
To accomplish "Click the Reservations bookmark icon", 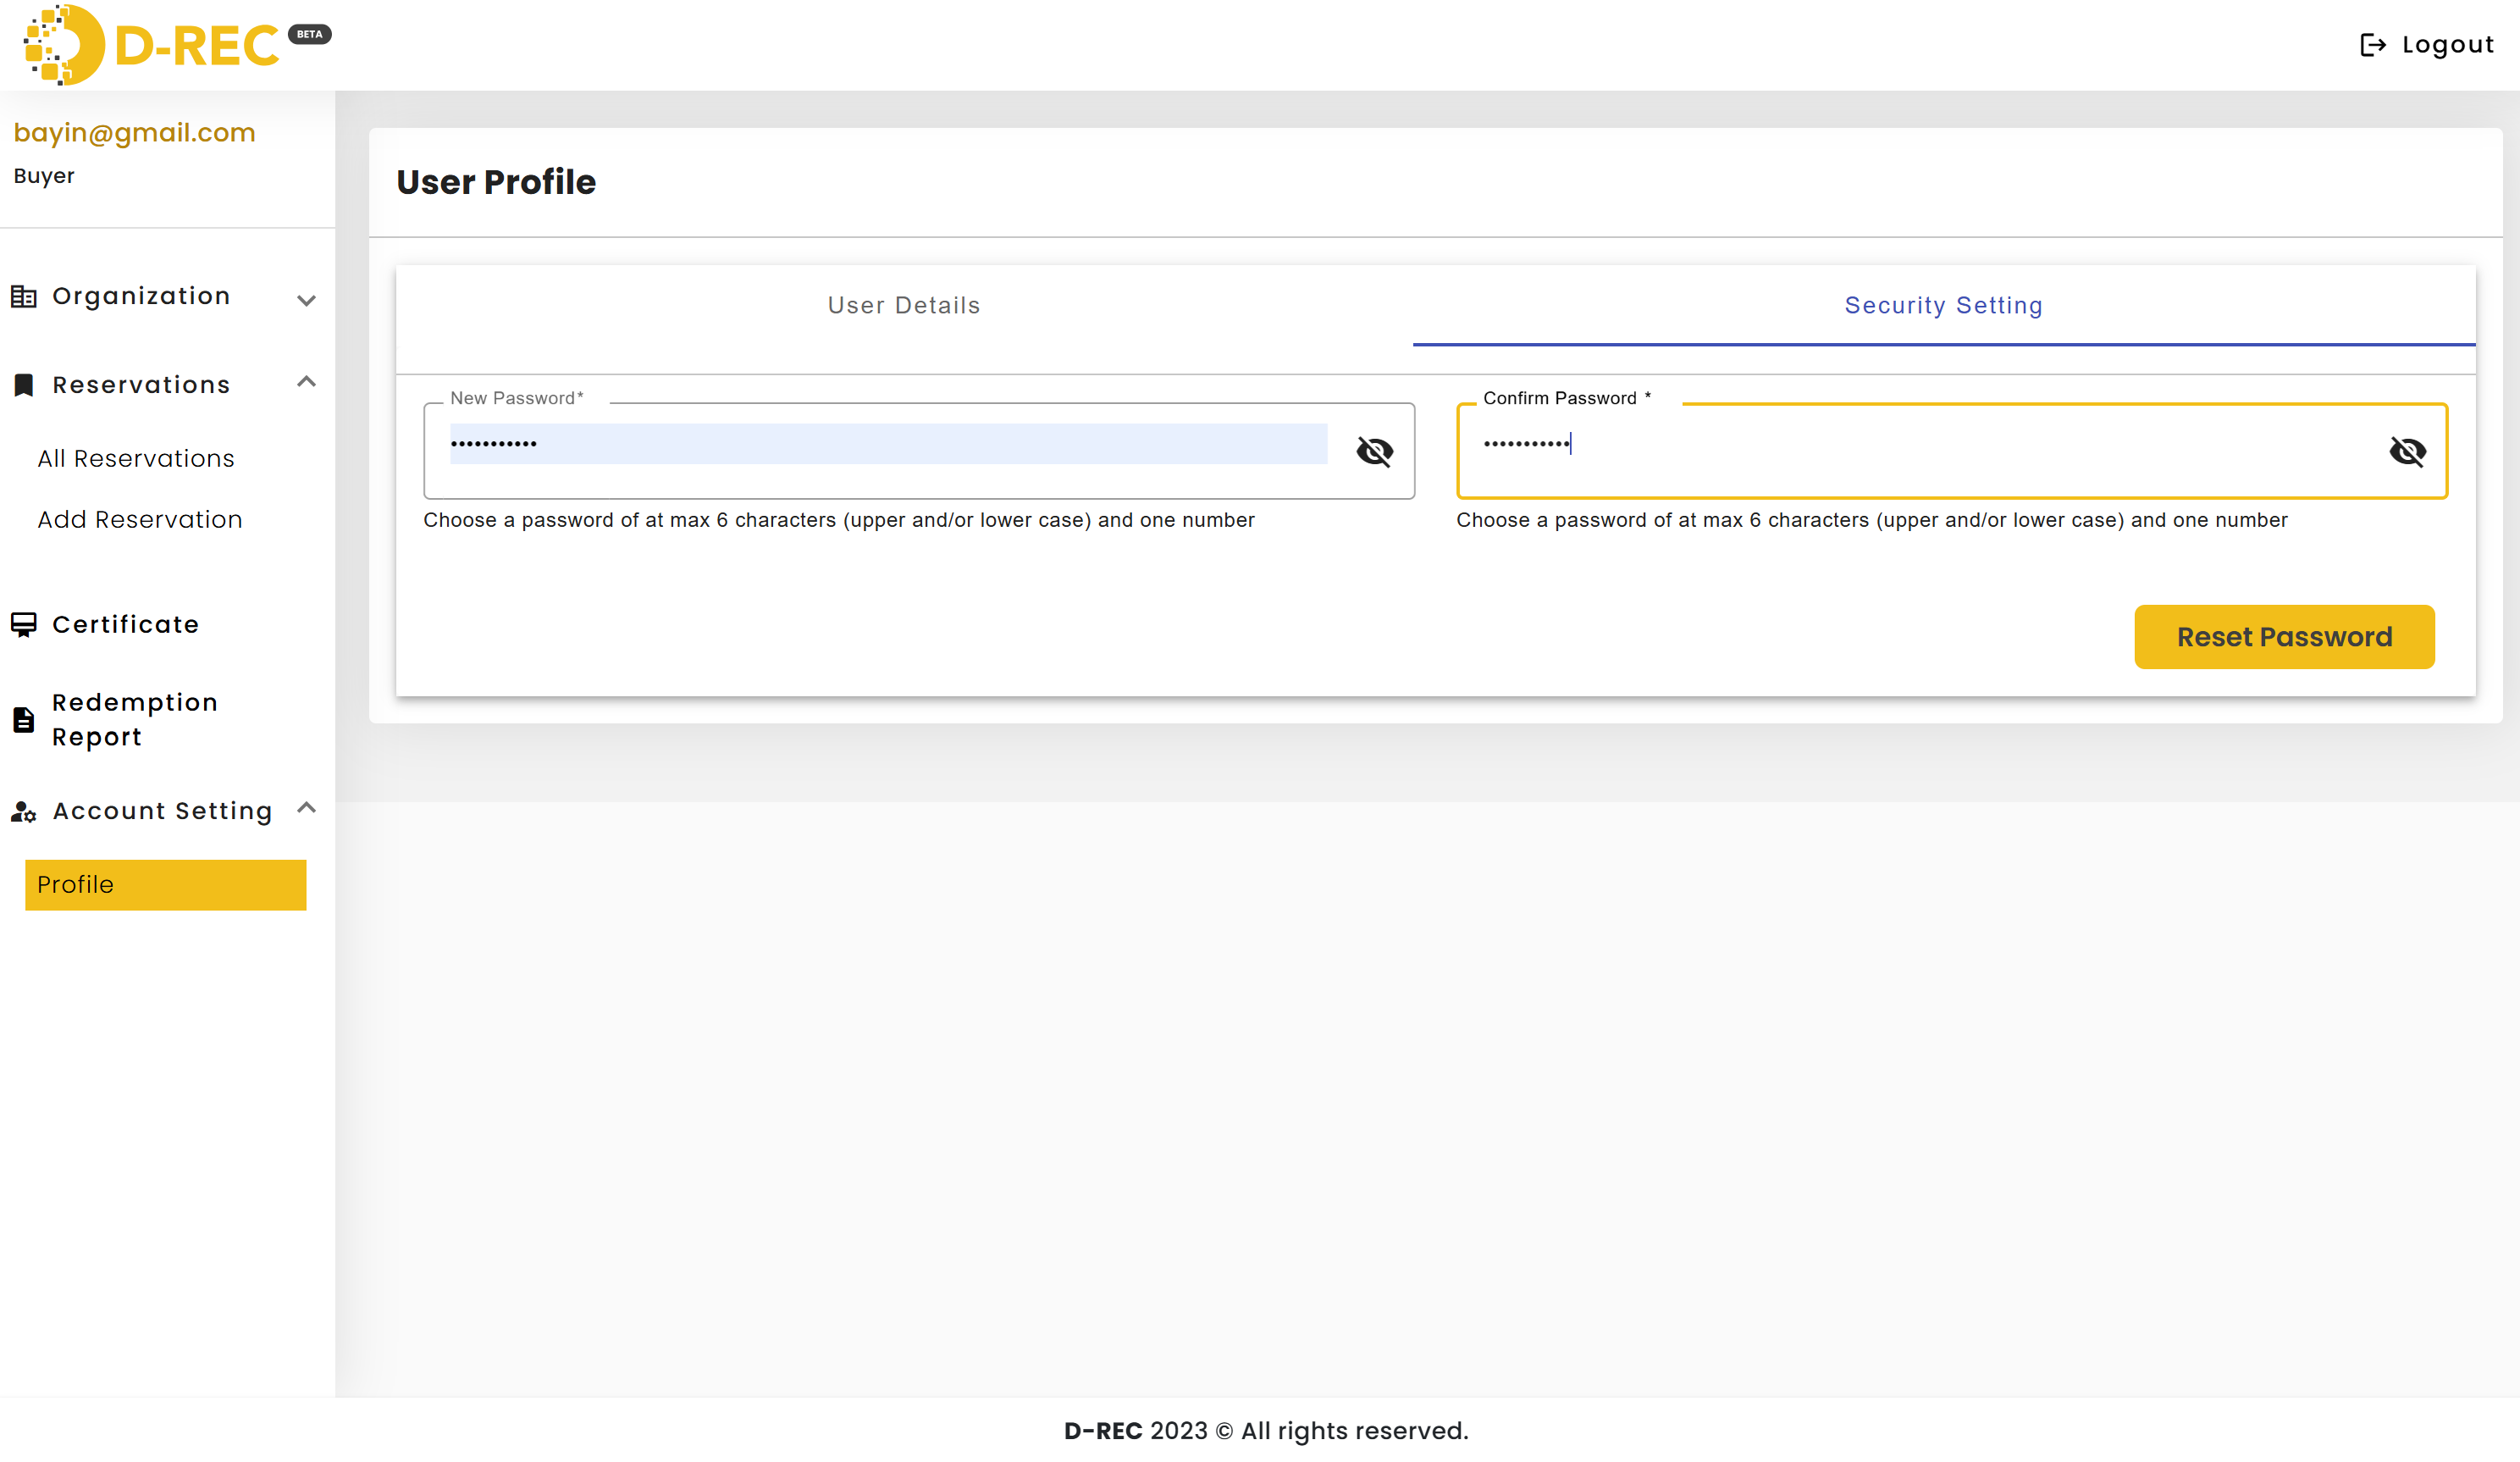I will click(x=26, y=385).
